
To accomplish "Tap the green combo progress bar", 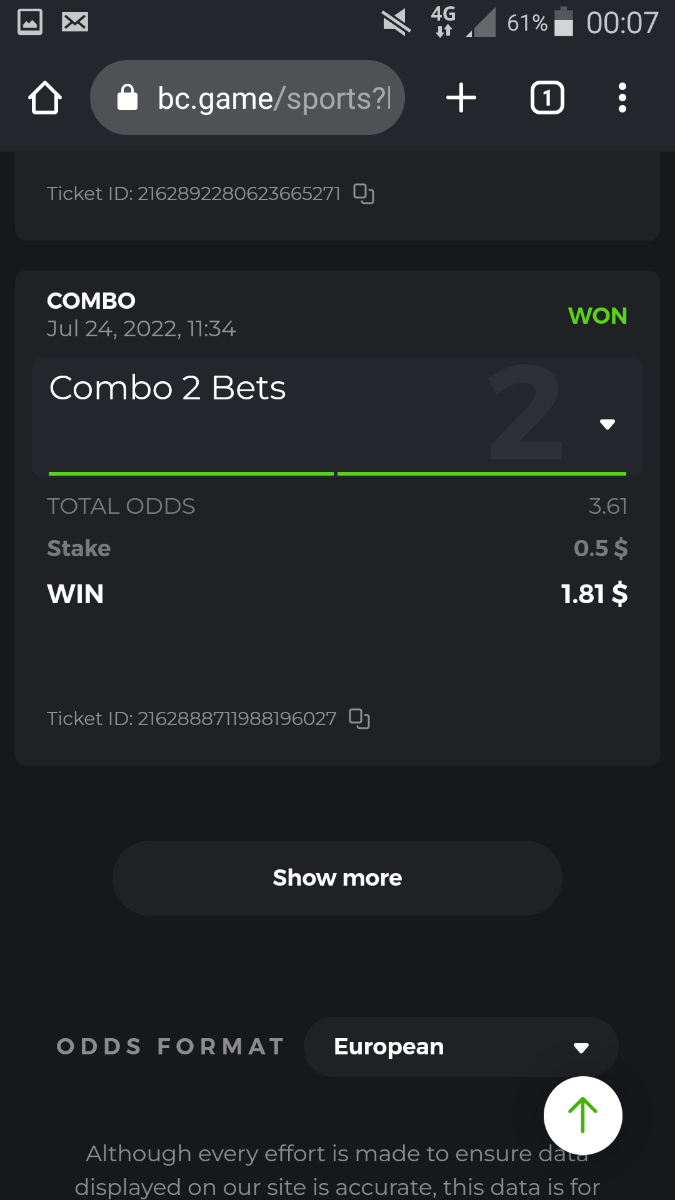I will (337, 473).
